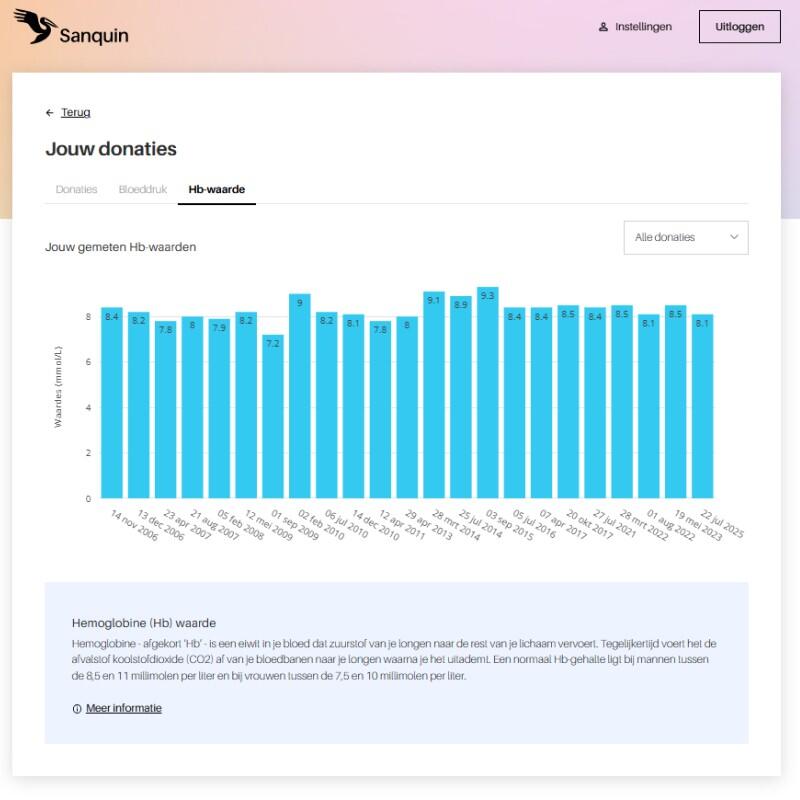Screen dimensions: 800x800
Task: Select the 22 jul 2025 bar
Action: (x=703, y=406)
